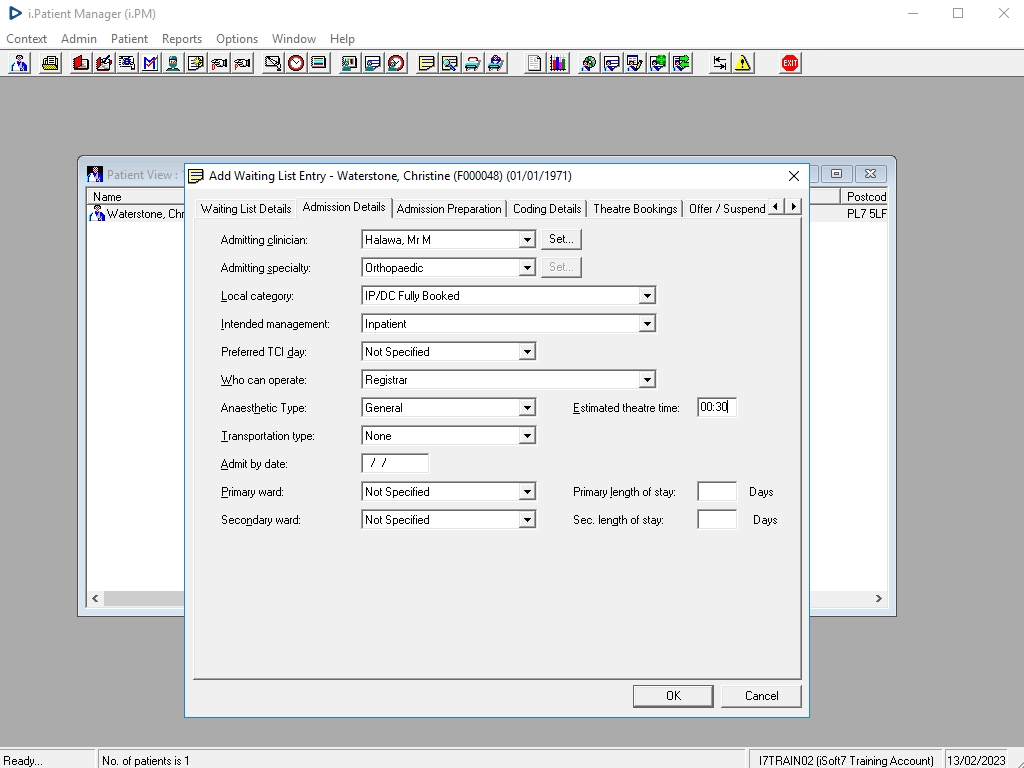This screenshot has width=1024, height=768.
Task: Click the red book icon in the toolbar
Action: tap(81, 63)
